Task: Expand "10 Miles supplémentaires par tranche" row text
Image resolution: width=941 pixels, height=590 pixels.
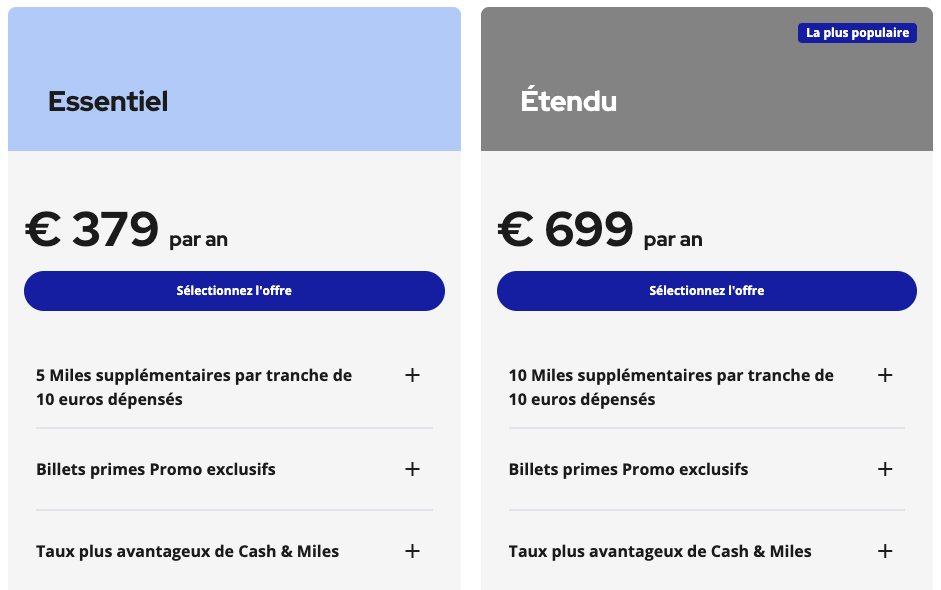Action: pos(670,387)
